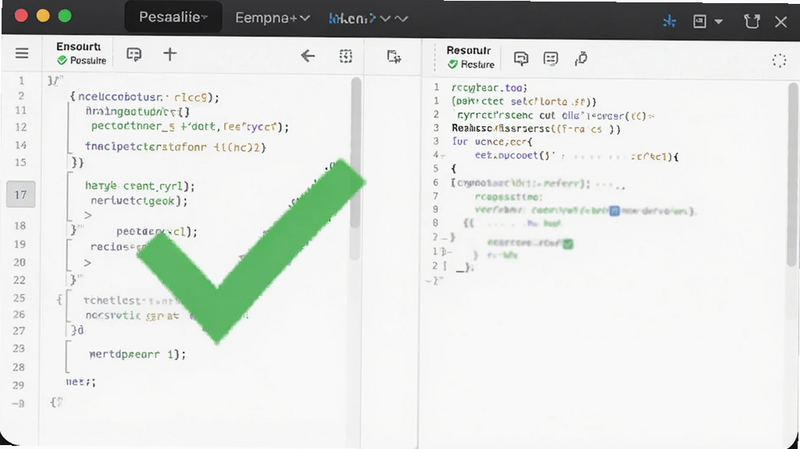Click the dashed circle icon at far right
Image resolution: width=800 pixels, height=449 pixels.
pos(779,61)
